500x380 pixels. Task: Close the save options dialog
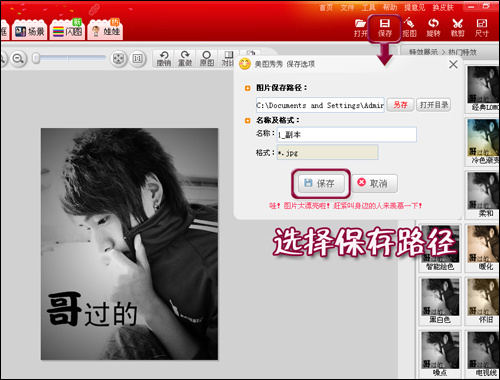453,64
